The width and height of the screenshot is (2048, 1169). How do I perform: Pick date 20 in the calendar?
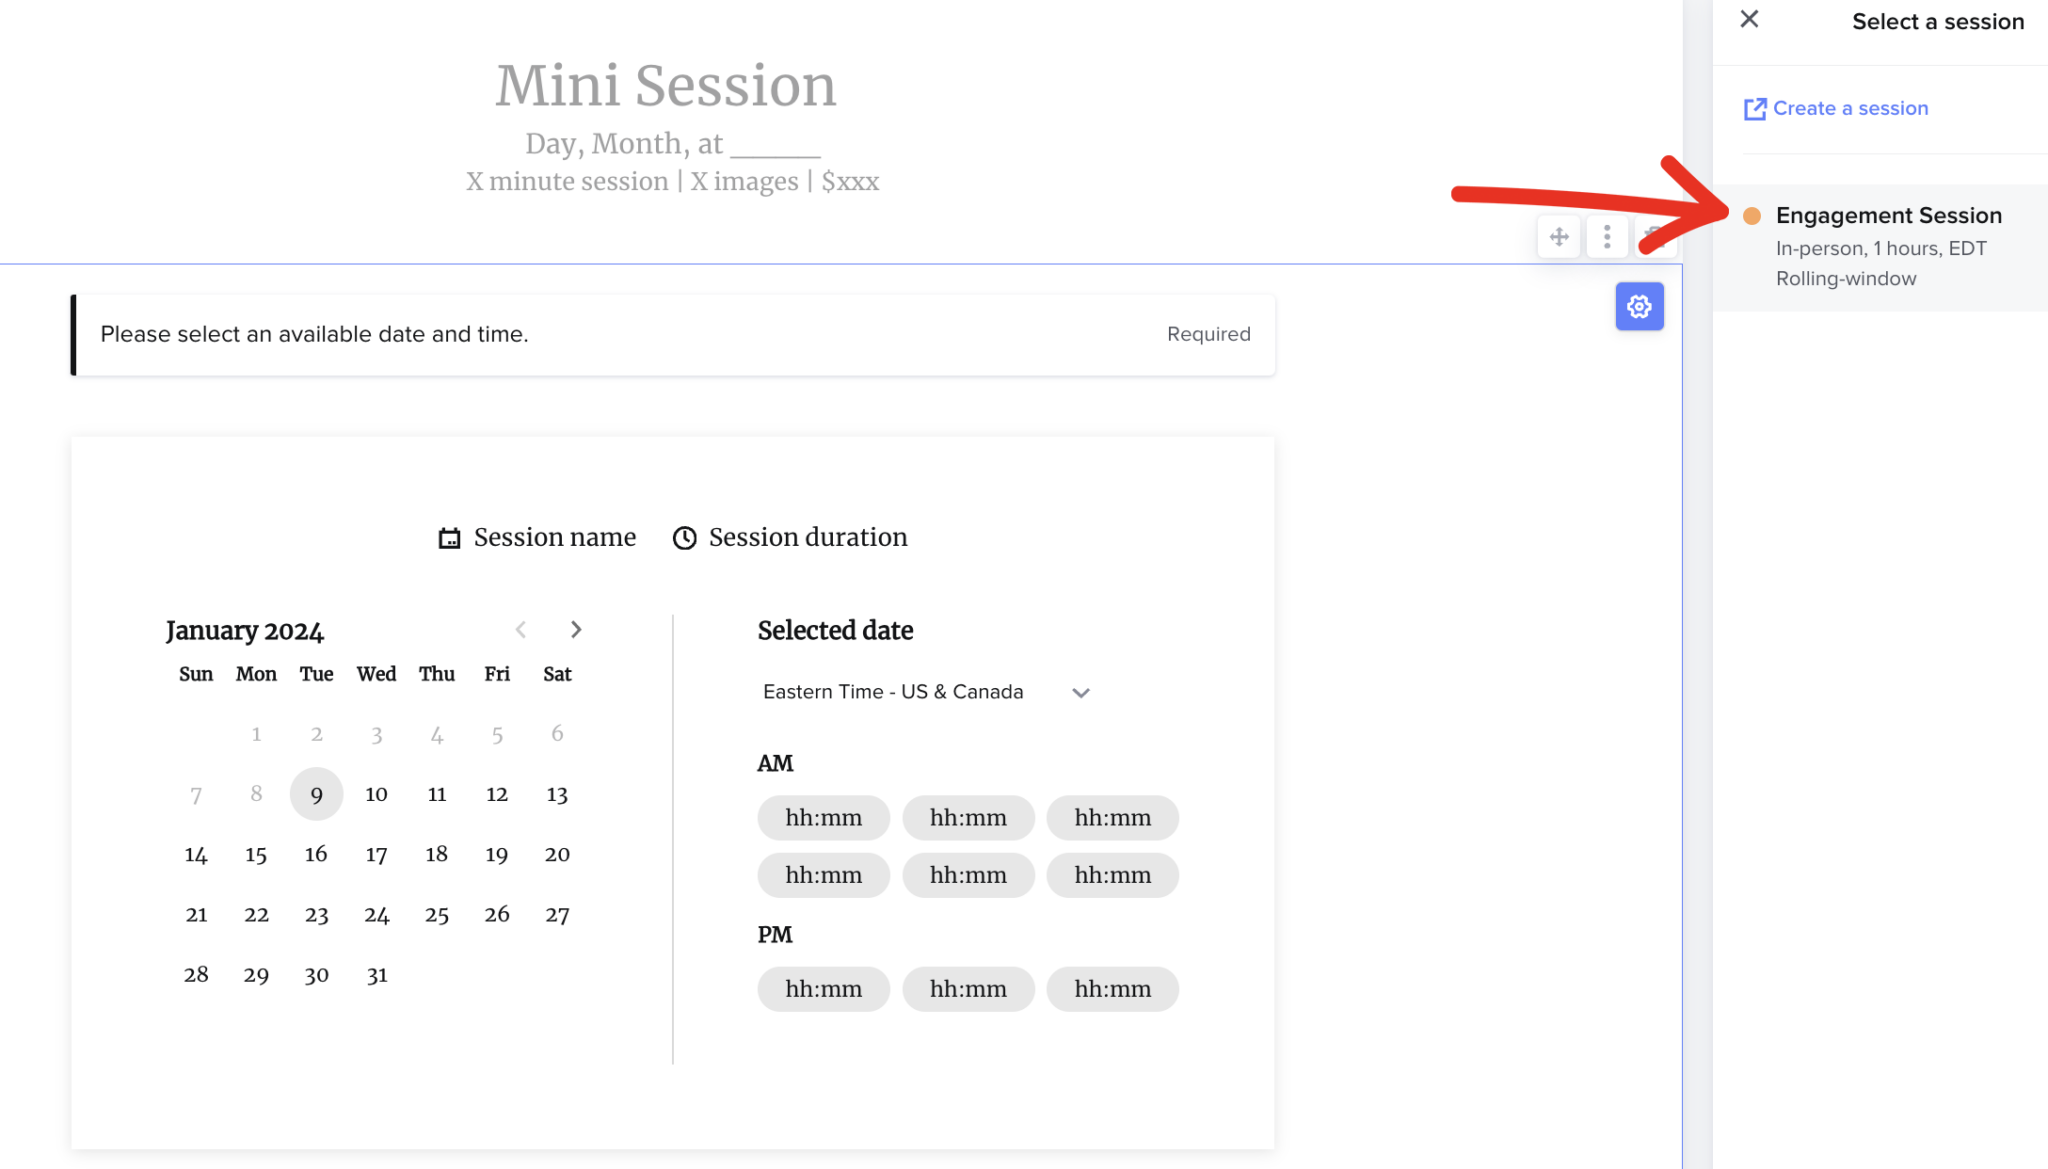557,854
